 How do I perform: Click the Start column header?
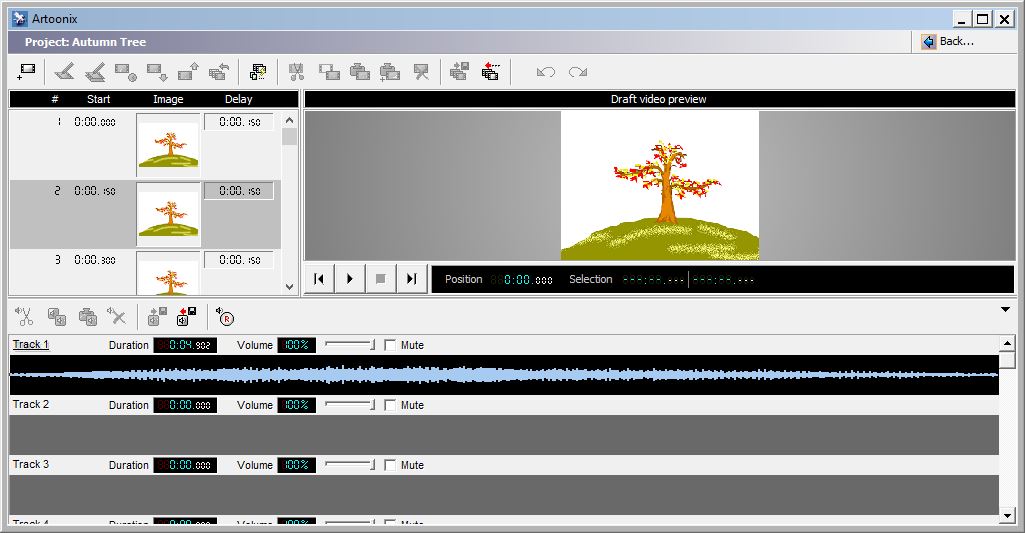click(99, 99)
